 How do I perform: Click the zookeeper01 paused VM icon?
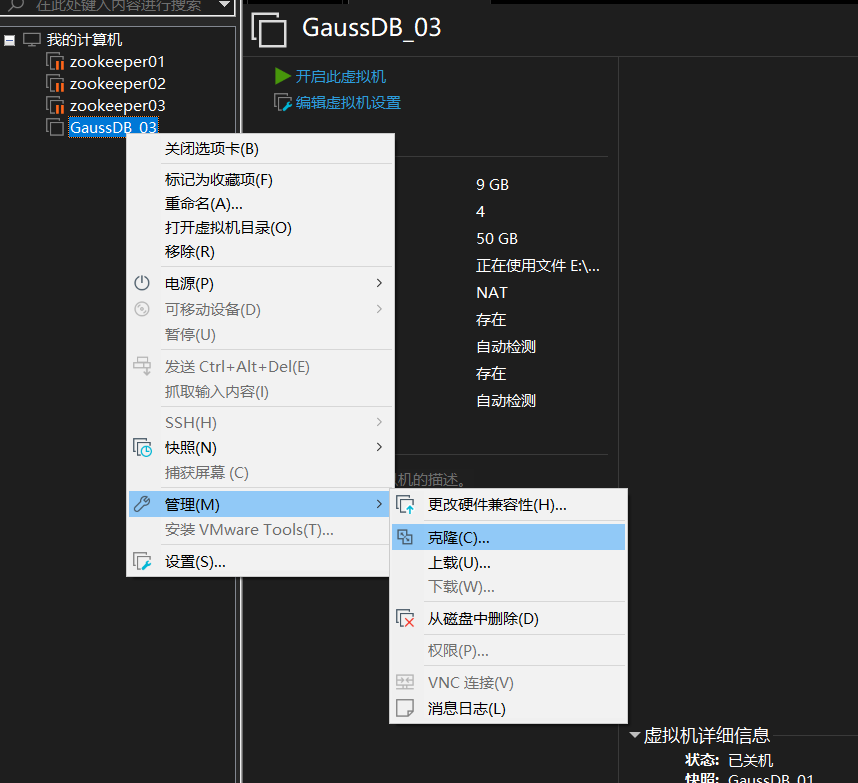pos(55,62)
